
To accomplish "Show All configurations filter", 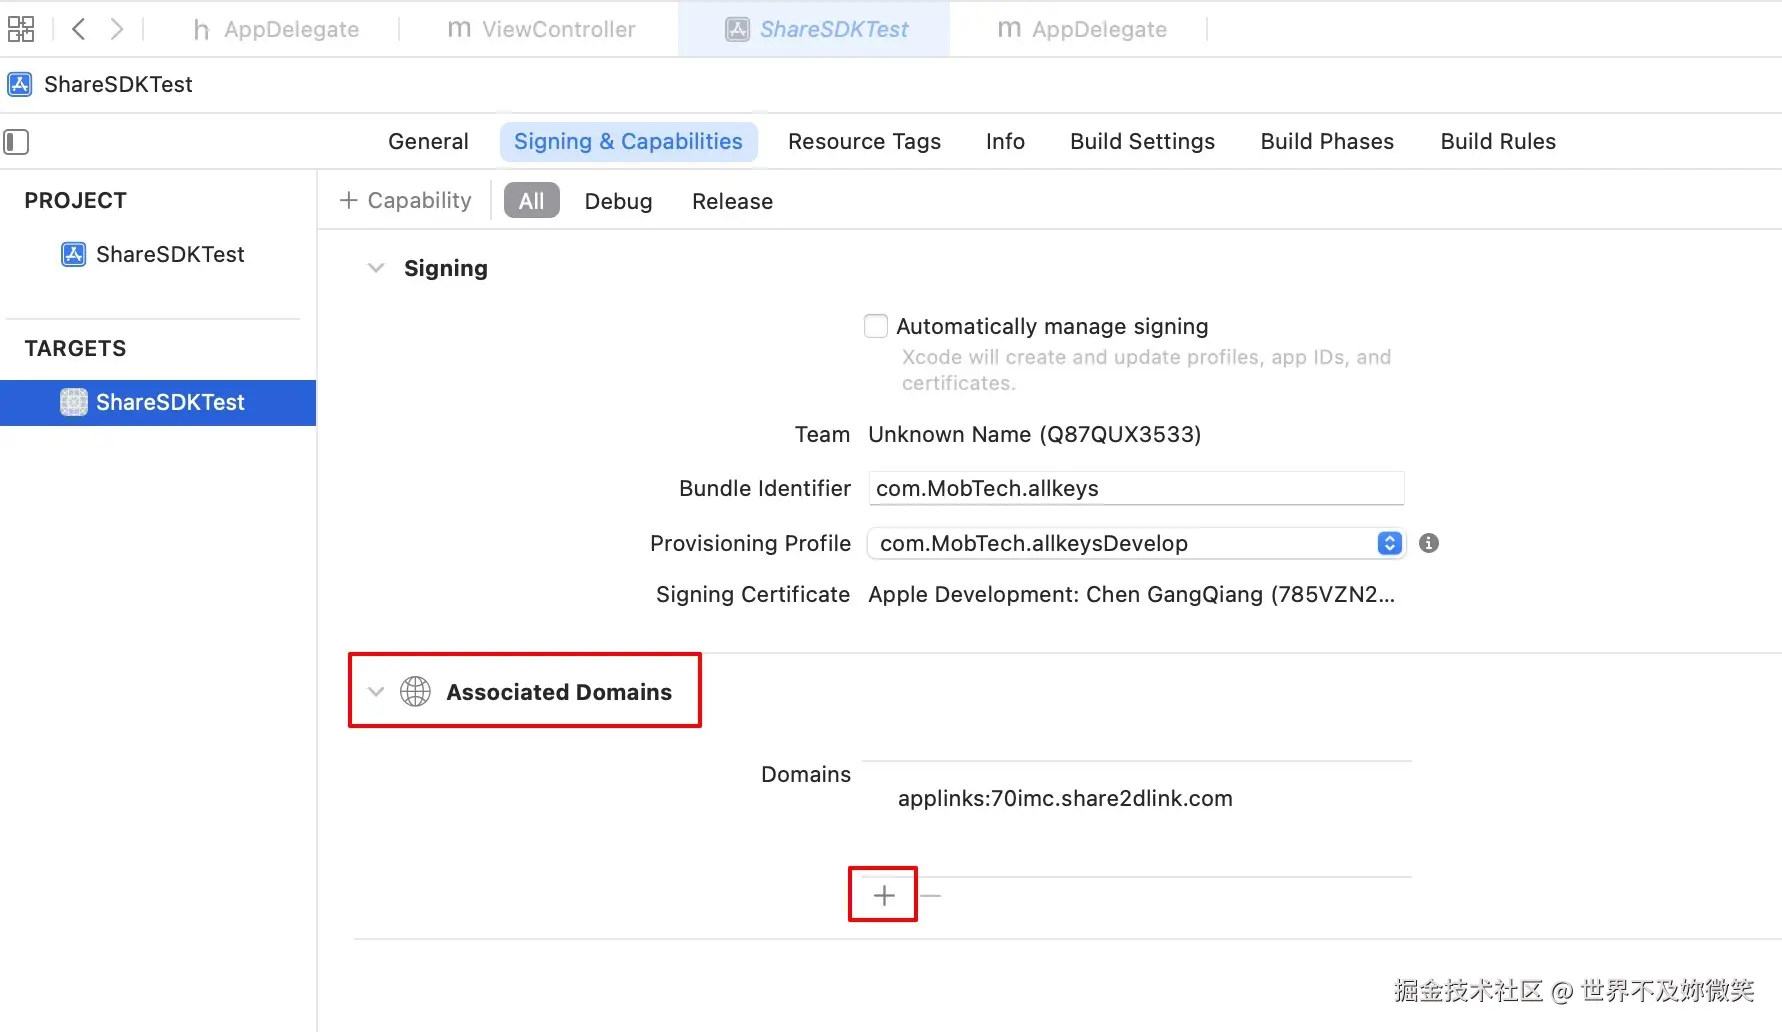I will tap(531, 201).
